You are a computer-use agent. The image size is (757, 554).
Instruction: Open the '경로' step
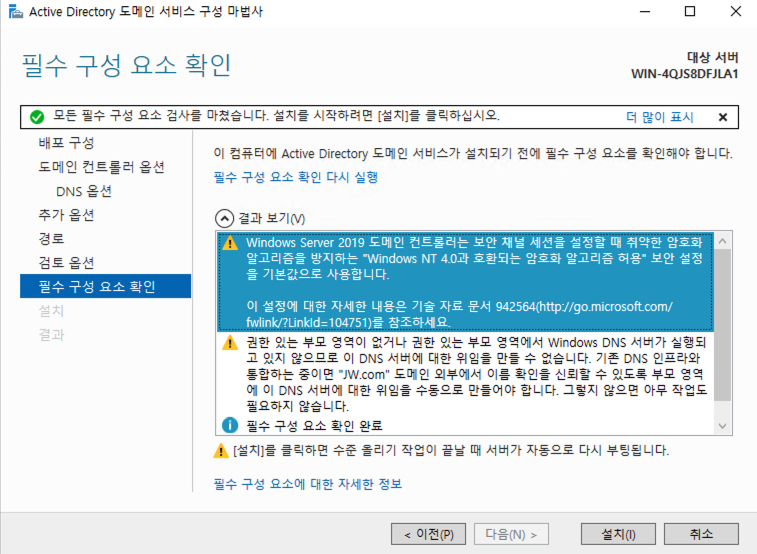point(51,238)
